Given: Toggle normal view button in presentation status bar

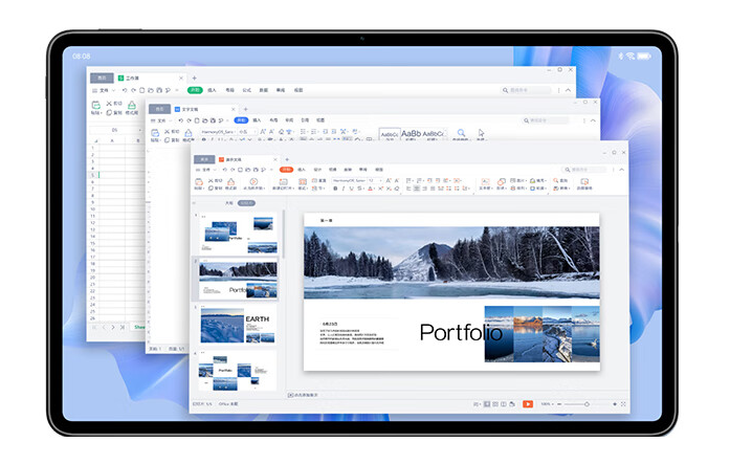Looking at the screenshot, I should click(487, 404).
